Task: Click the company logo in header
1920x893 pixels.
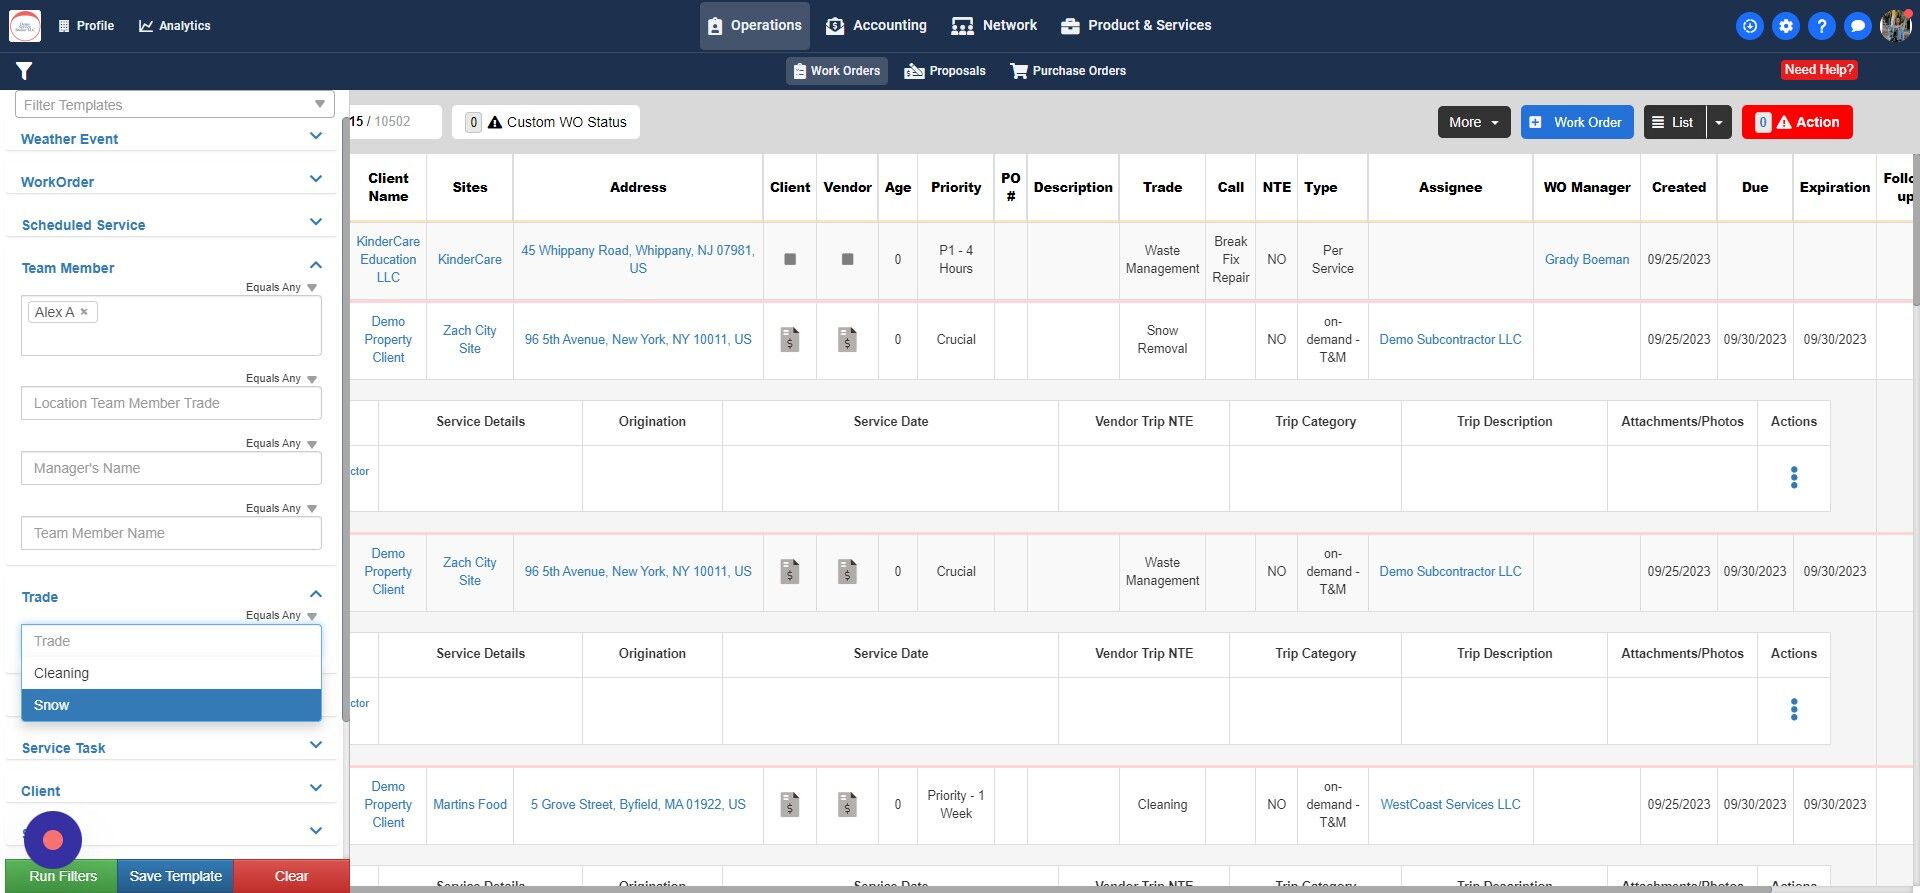Action: pos(25,26)
